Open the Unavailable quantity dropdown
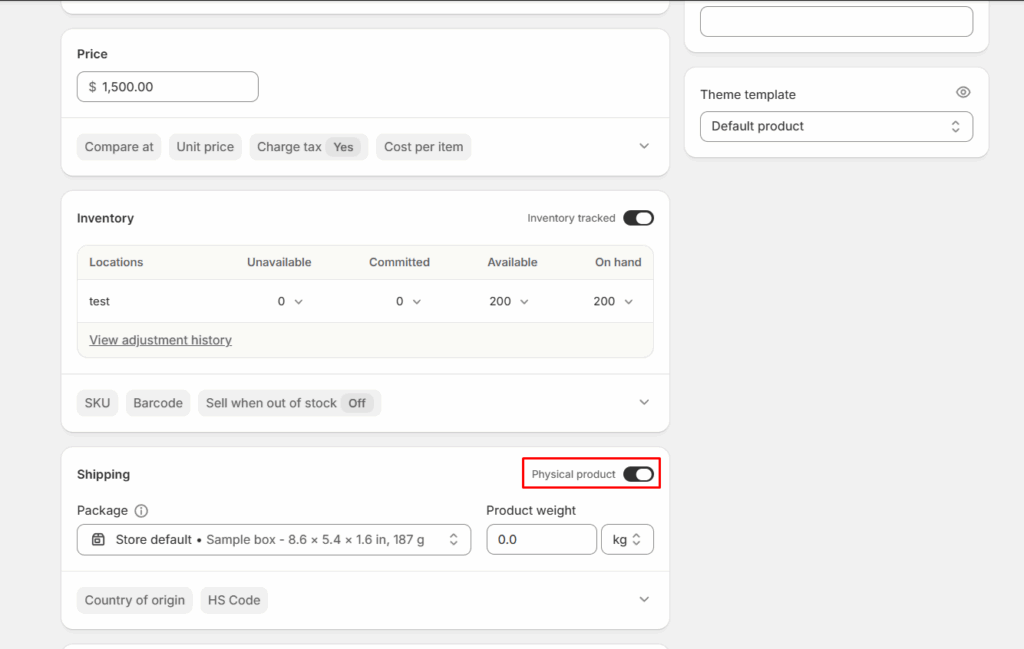This screenshot has height=649, width=1024. 290,301
